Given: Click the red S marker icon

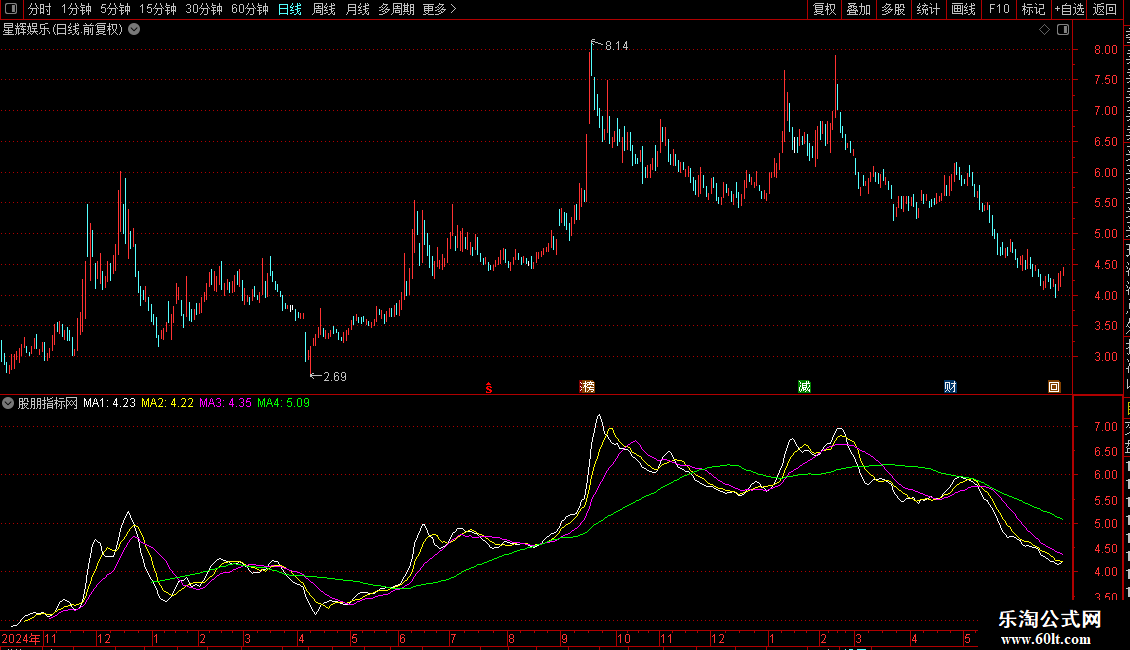Looking at the screenshot, I should pyautogui.click(x=489, y=388).
